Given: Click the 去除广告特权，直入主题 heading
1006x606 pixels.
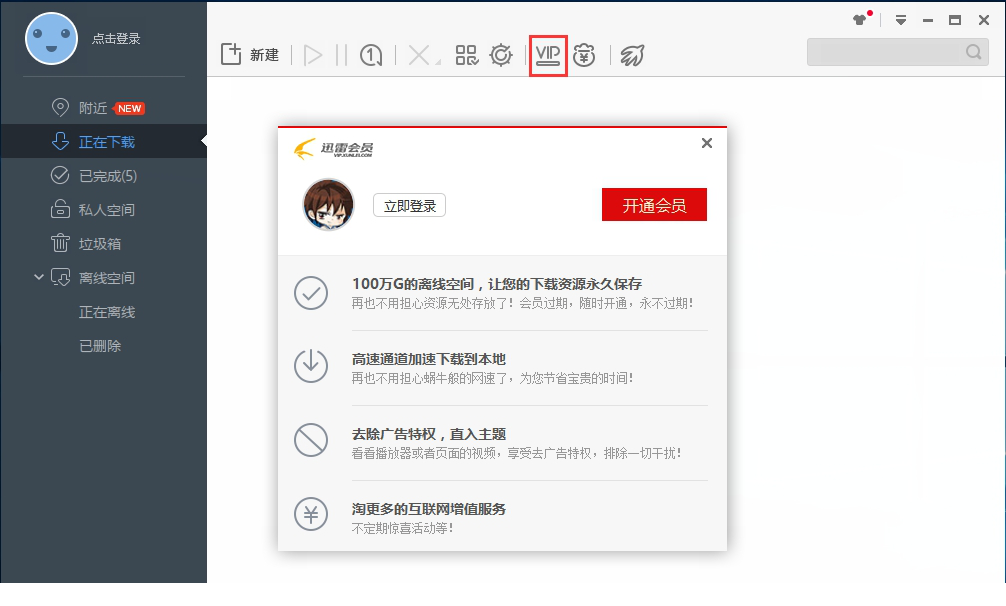Looking at the screenshot, I should (x=429, y=433).
